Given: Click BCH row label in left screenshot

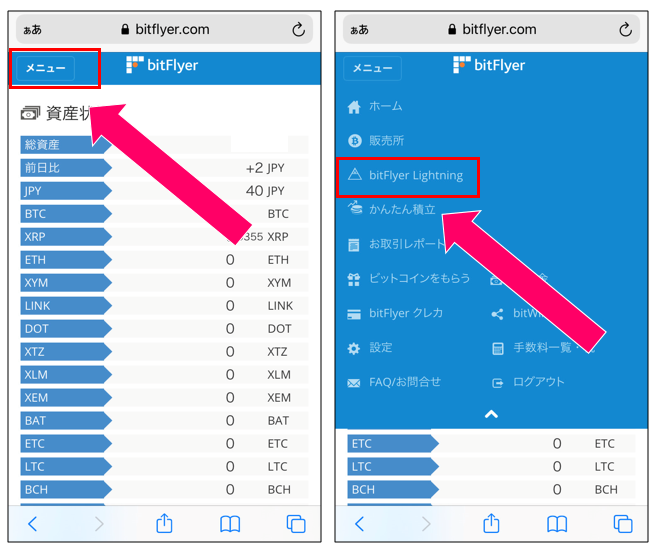Looking at the screenshot, I should coord(66,489).
